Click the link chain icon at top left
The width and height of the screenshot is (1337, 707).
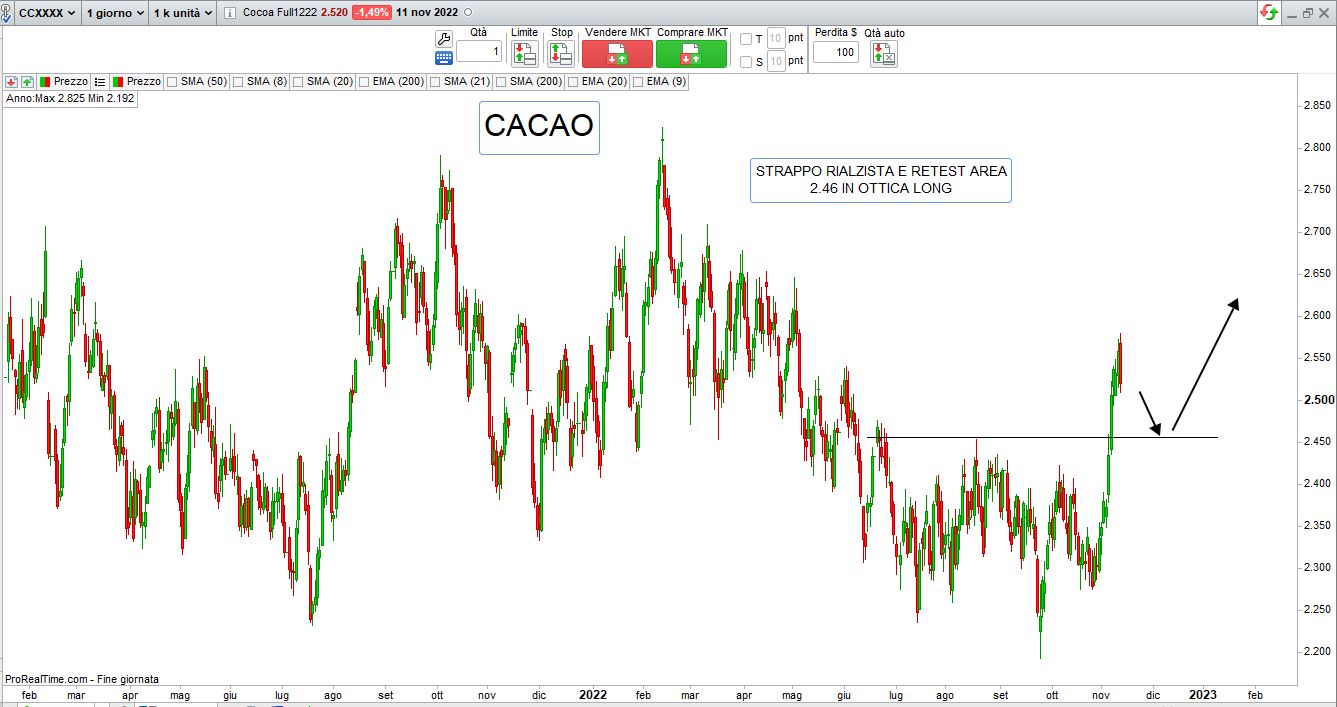[6, 13]
